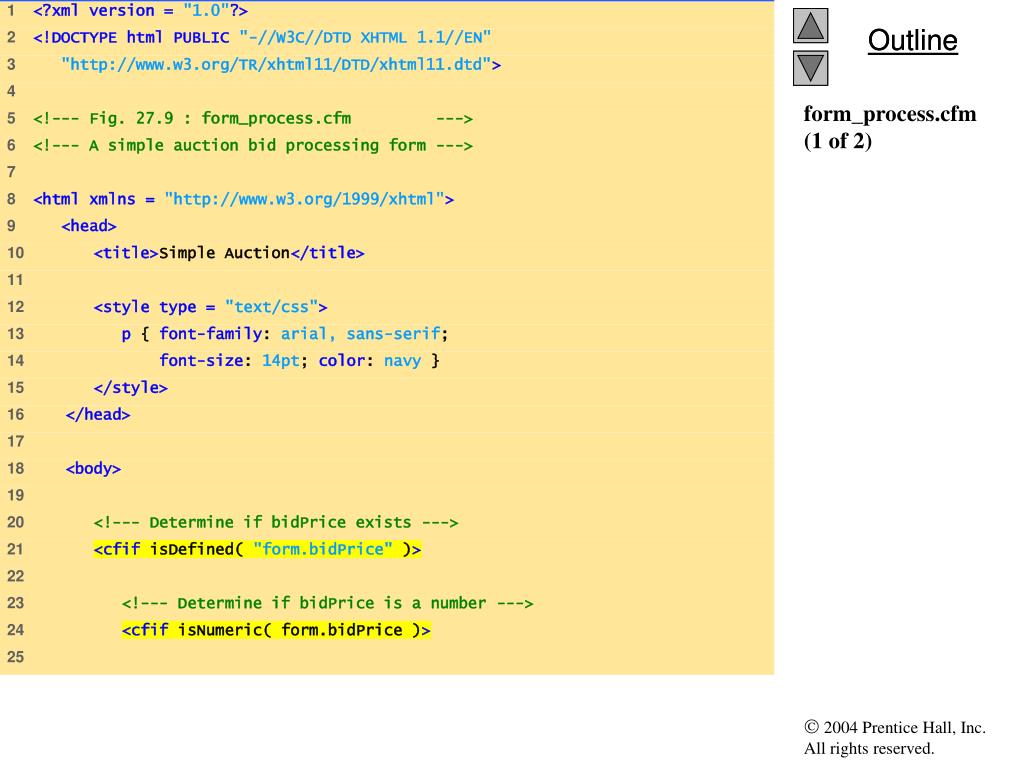Click the xml version declaration line
The height and width of the screenshot is (768, 1024).
coord(140,10)
